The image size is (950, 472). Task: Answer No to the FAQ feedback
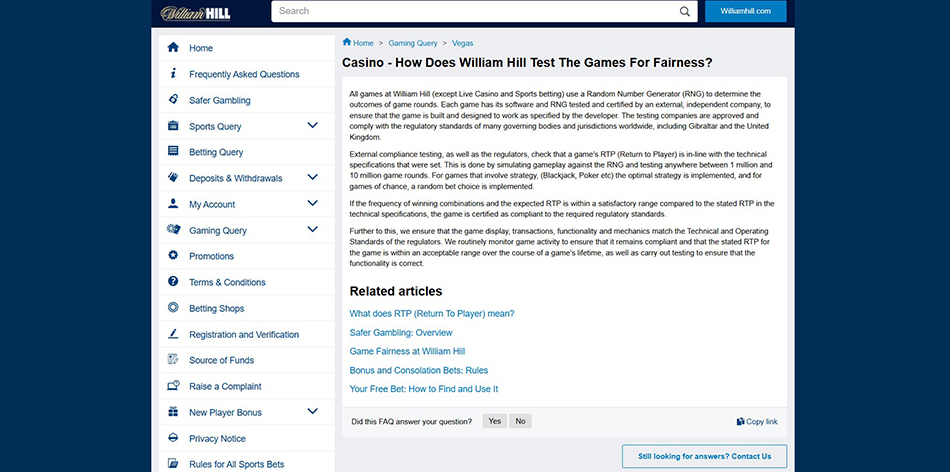point(520,421)
